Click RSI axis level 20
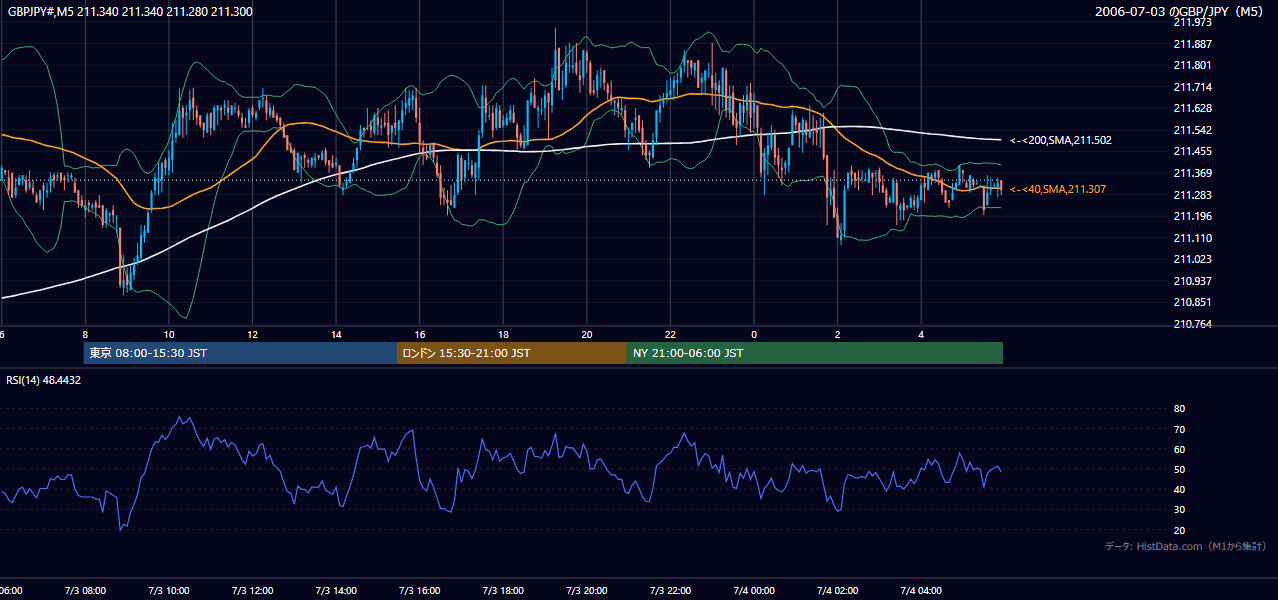 pos(1179,530)
